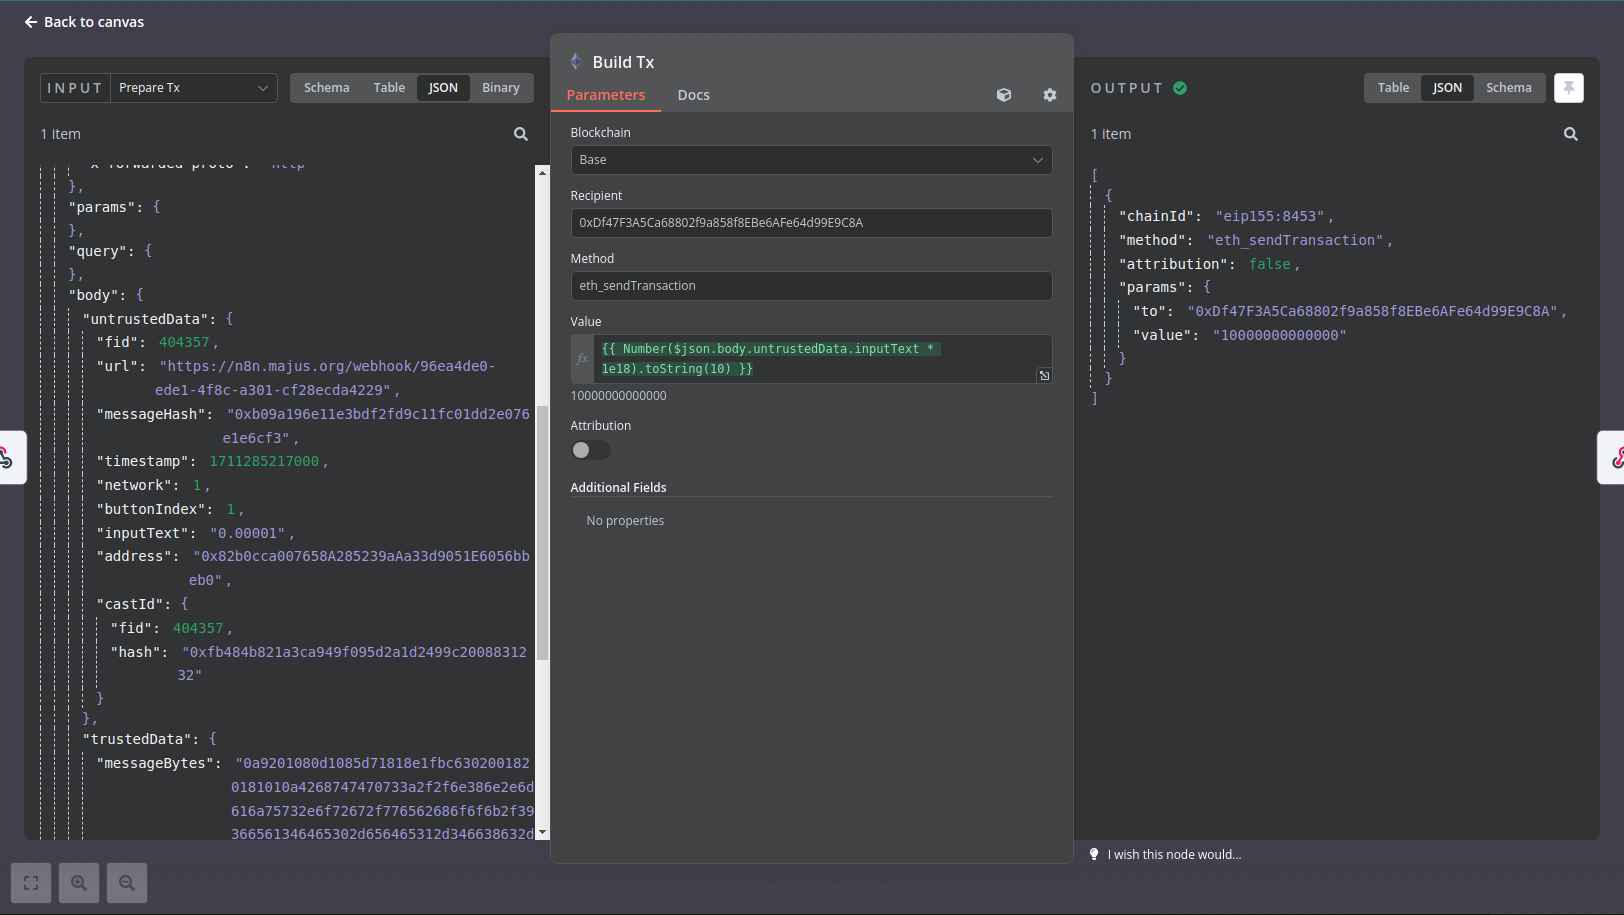The height and width of the screenshot is (915, 1624).
Task: Open node settings gear
Action: point(1050,95)
